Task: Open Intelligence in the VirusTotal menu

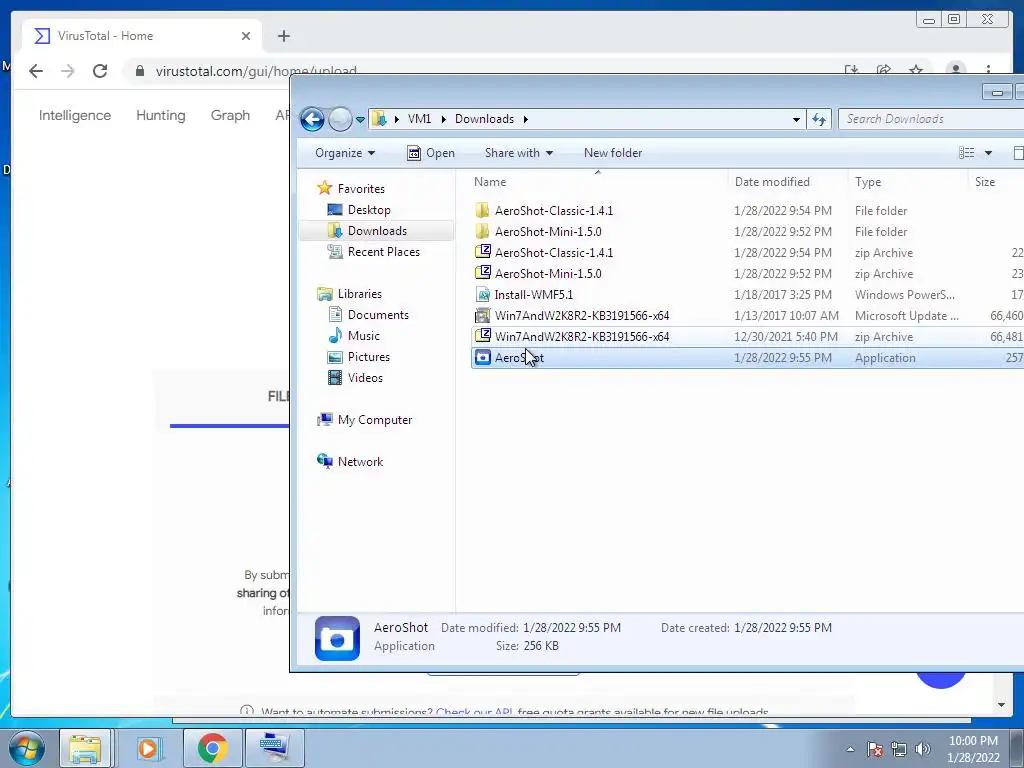Action: pos(74,115)
